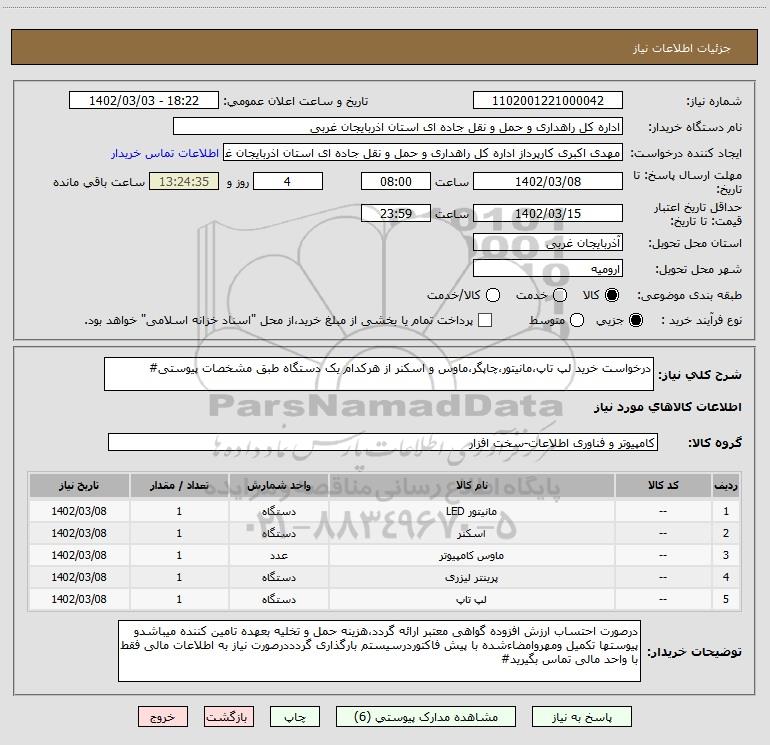Select the خدمت radio button
770x745 pixels.
(x=560, y=295)
